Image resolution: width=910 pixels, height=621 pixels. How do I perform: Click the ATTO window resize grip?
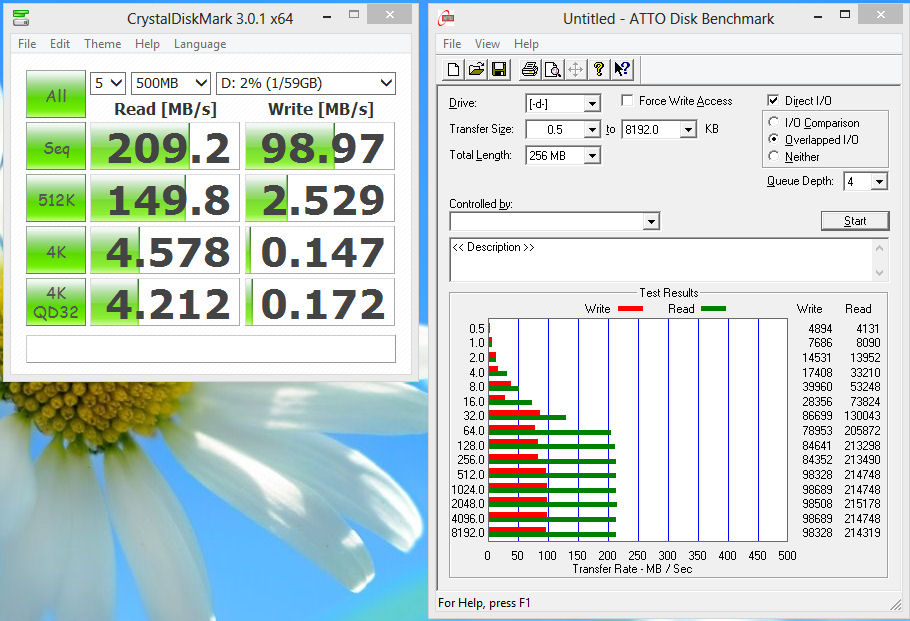pyautogui.click(x=897, y=605)
